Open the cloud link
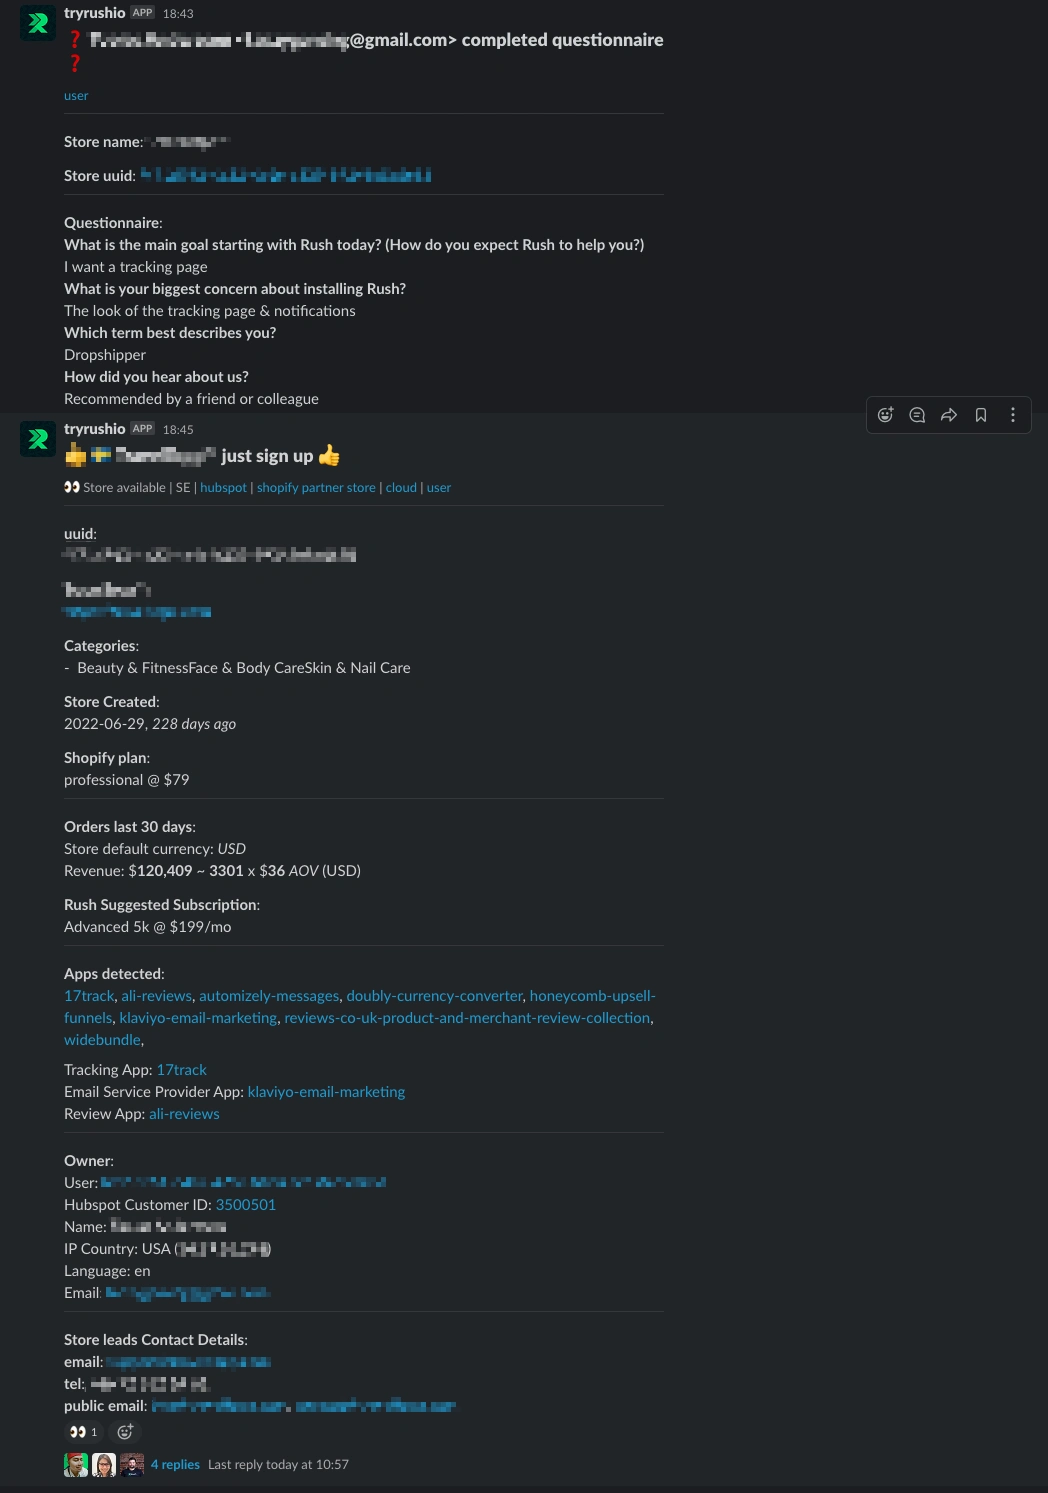Viewport: 1048px width, 1493px height. [401, 487]
